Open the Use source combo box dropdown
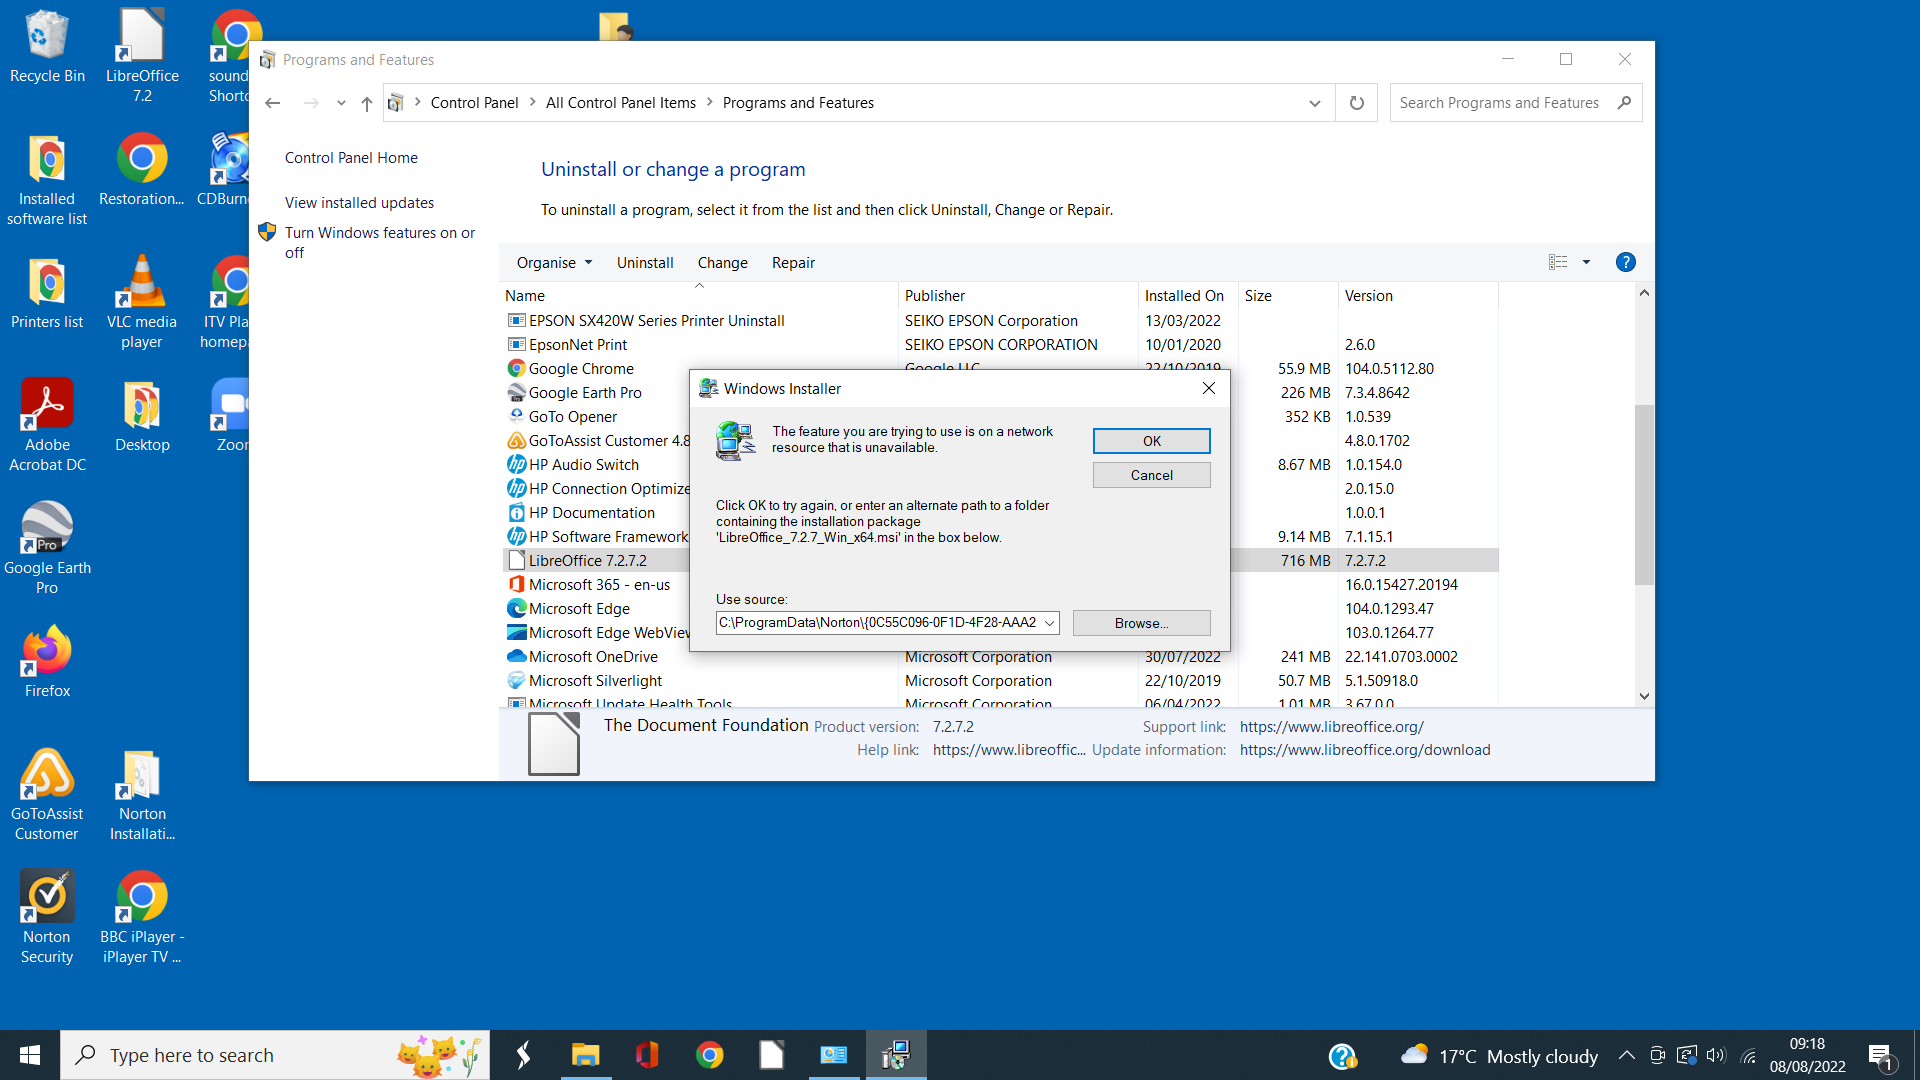The image size is (1920, 1080). (x=1050, y=623)
